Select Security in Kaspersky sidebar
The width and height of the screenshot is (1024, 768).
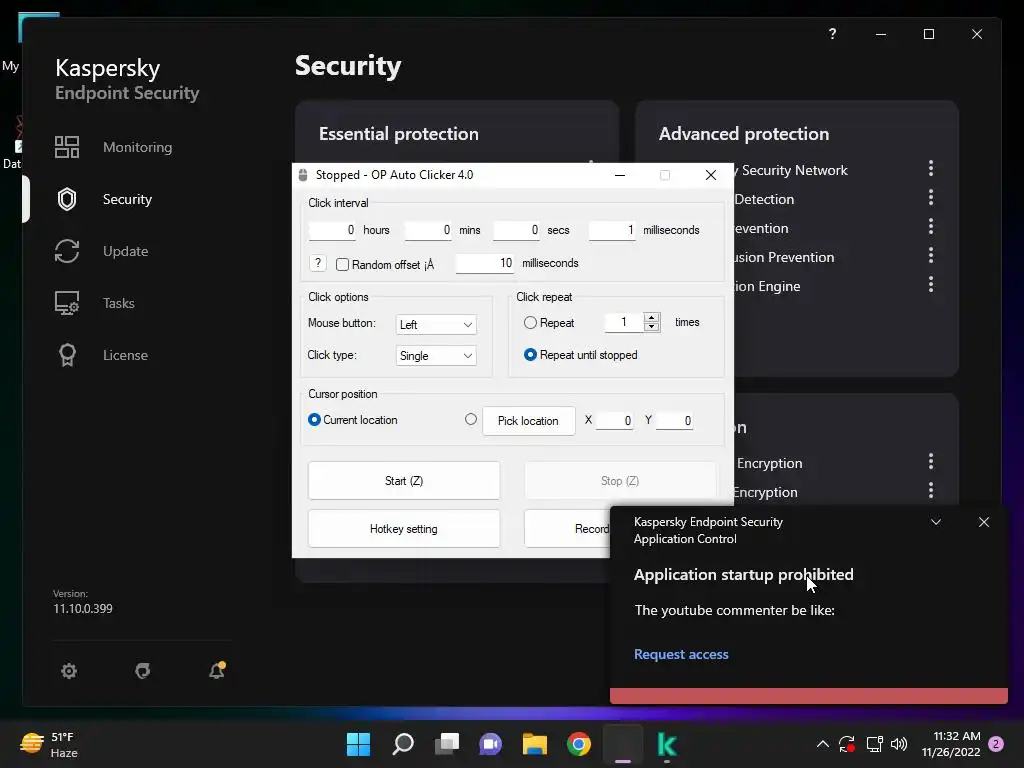point(127,199)
